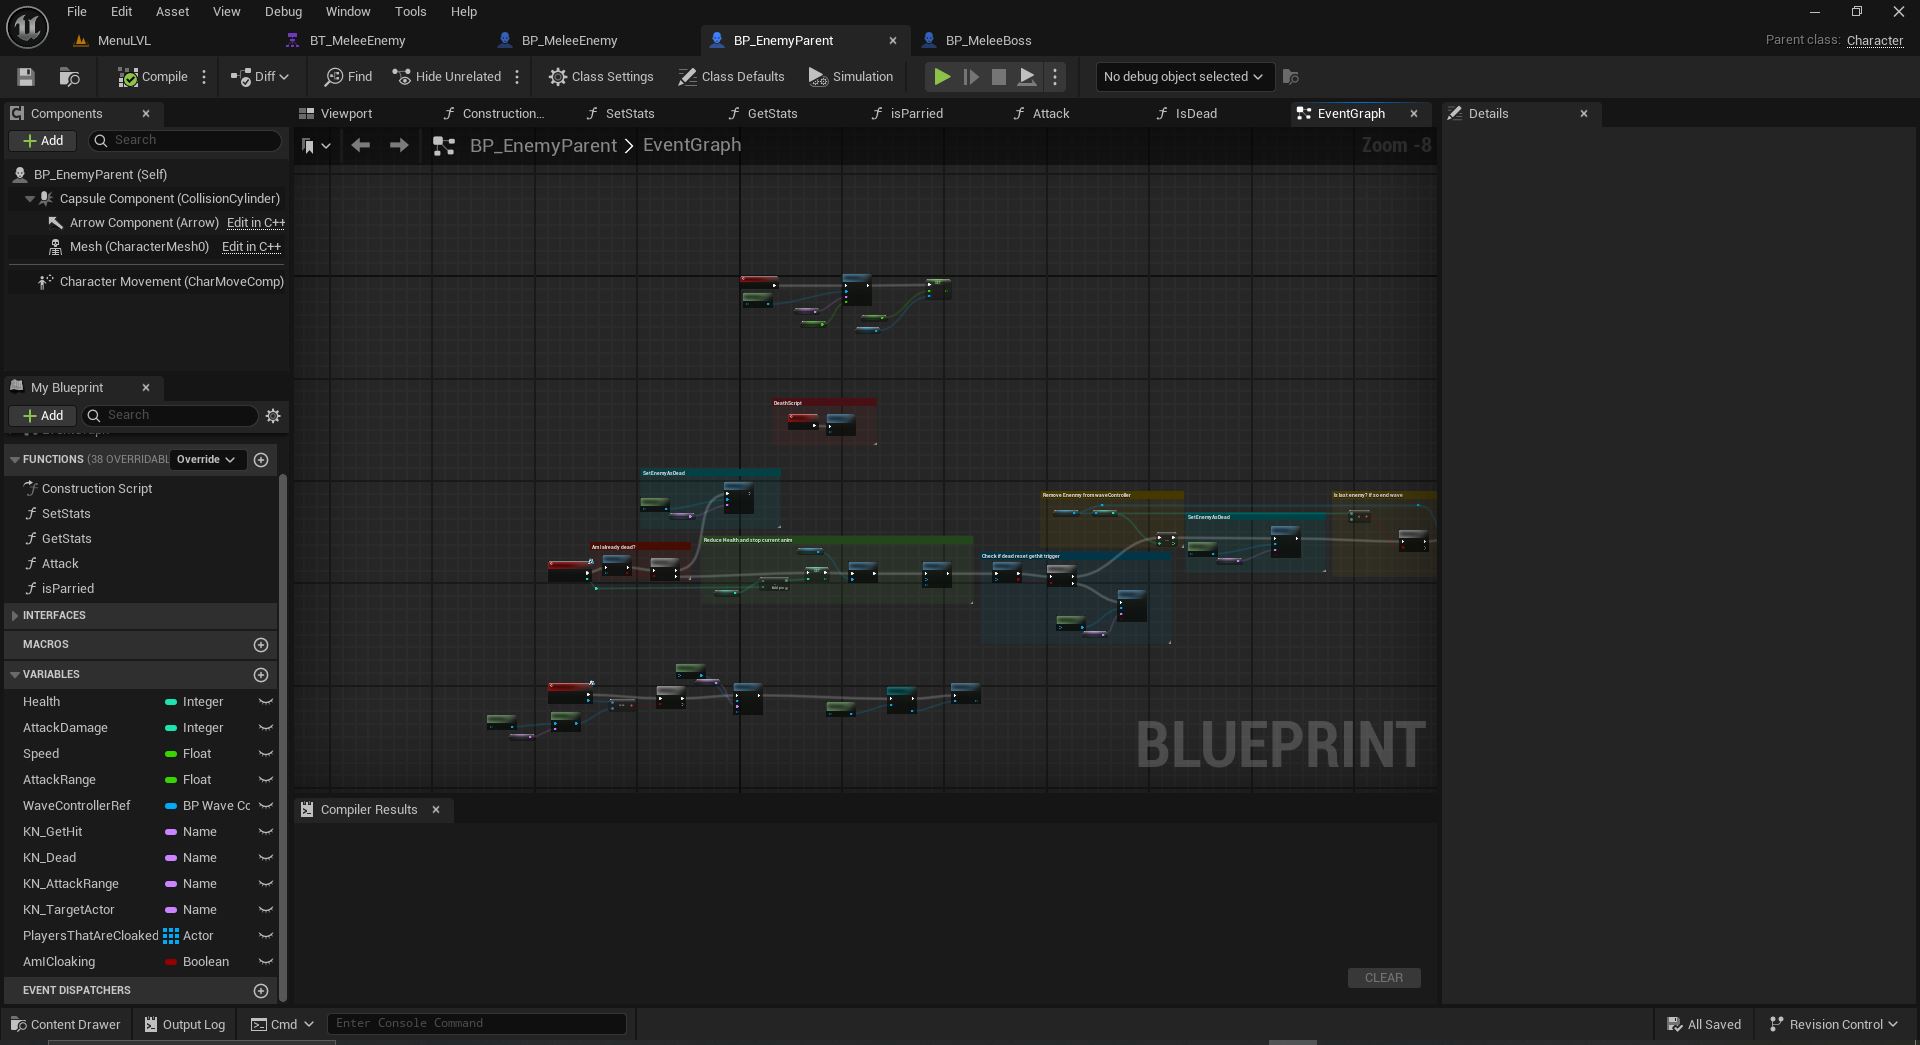
Task: Add a new function
Action: pyautogui.click(x=261, y=460)
